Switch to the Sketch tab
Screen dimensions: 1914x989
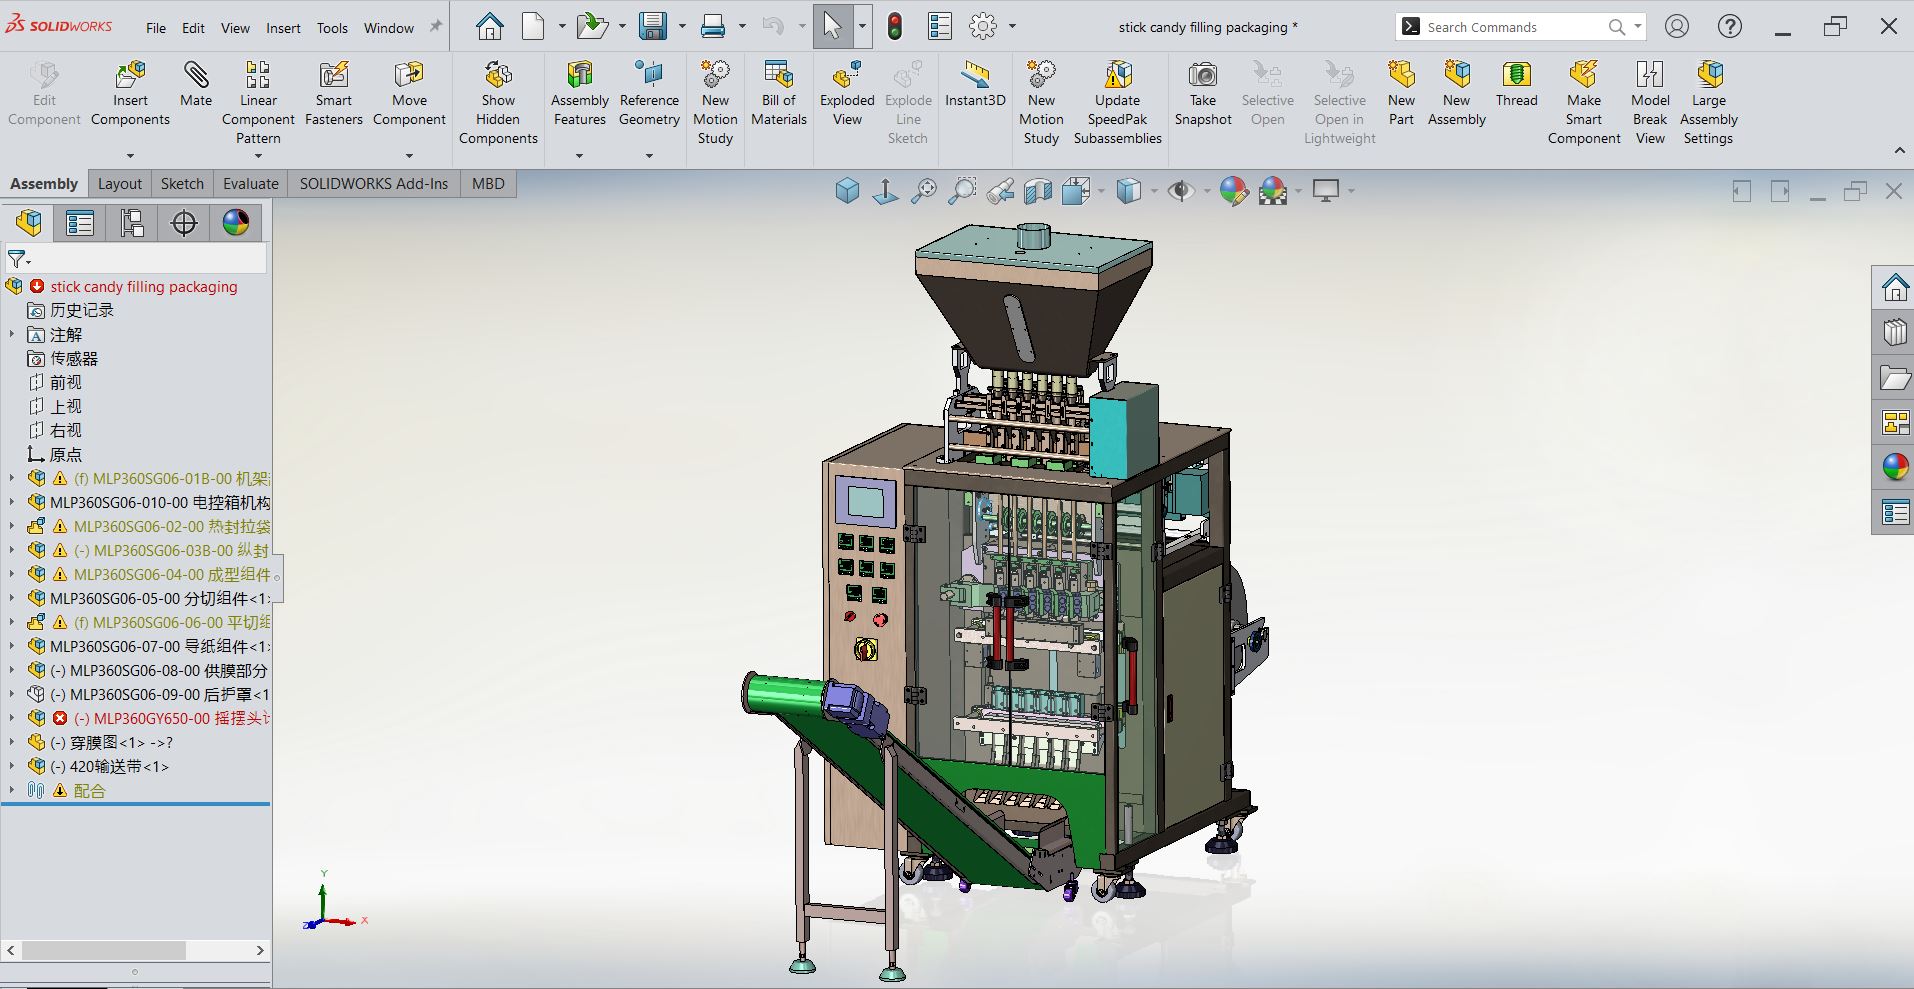pos(182,184)
